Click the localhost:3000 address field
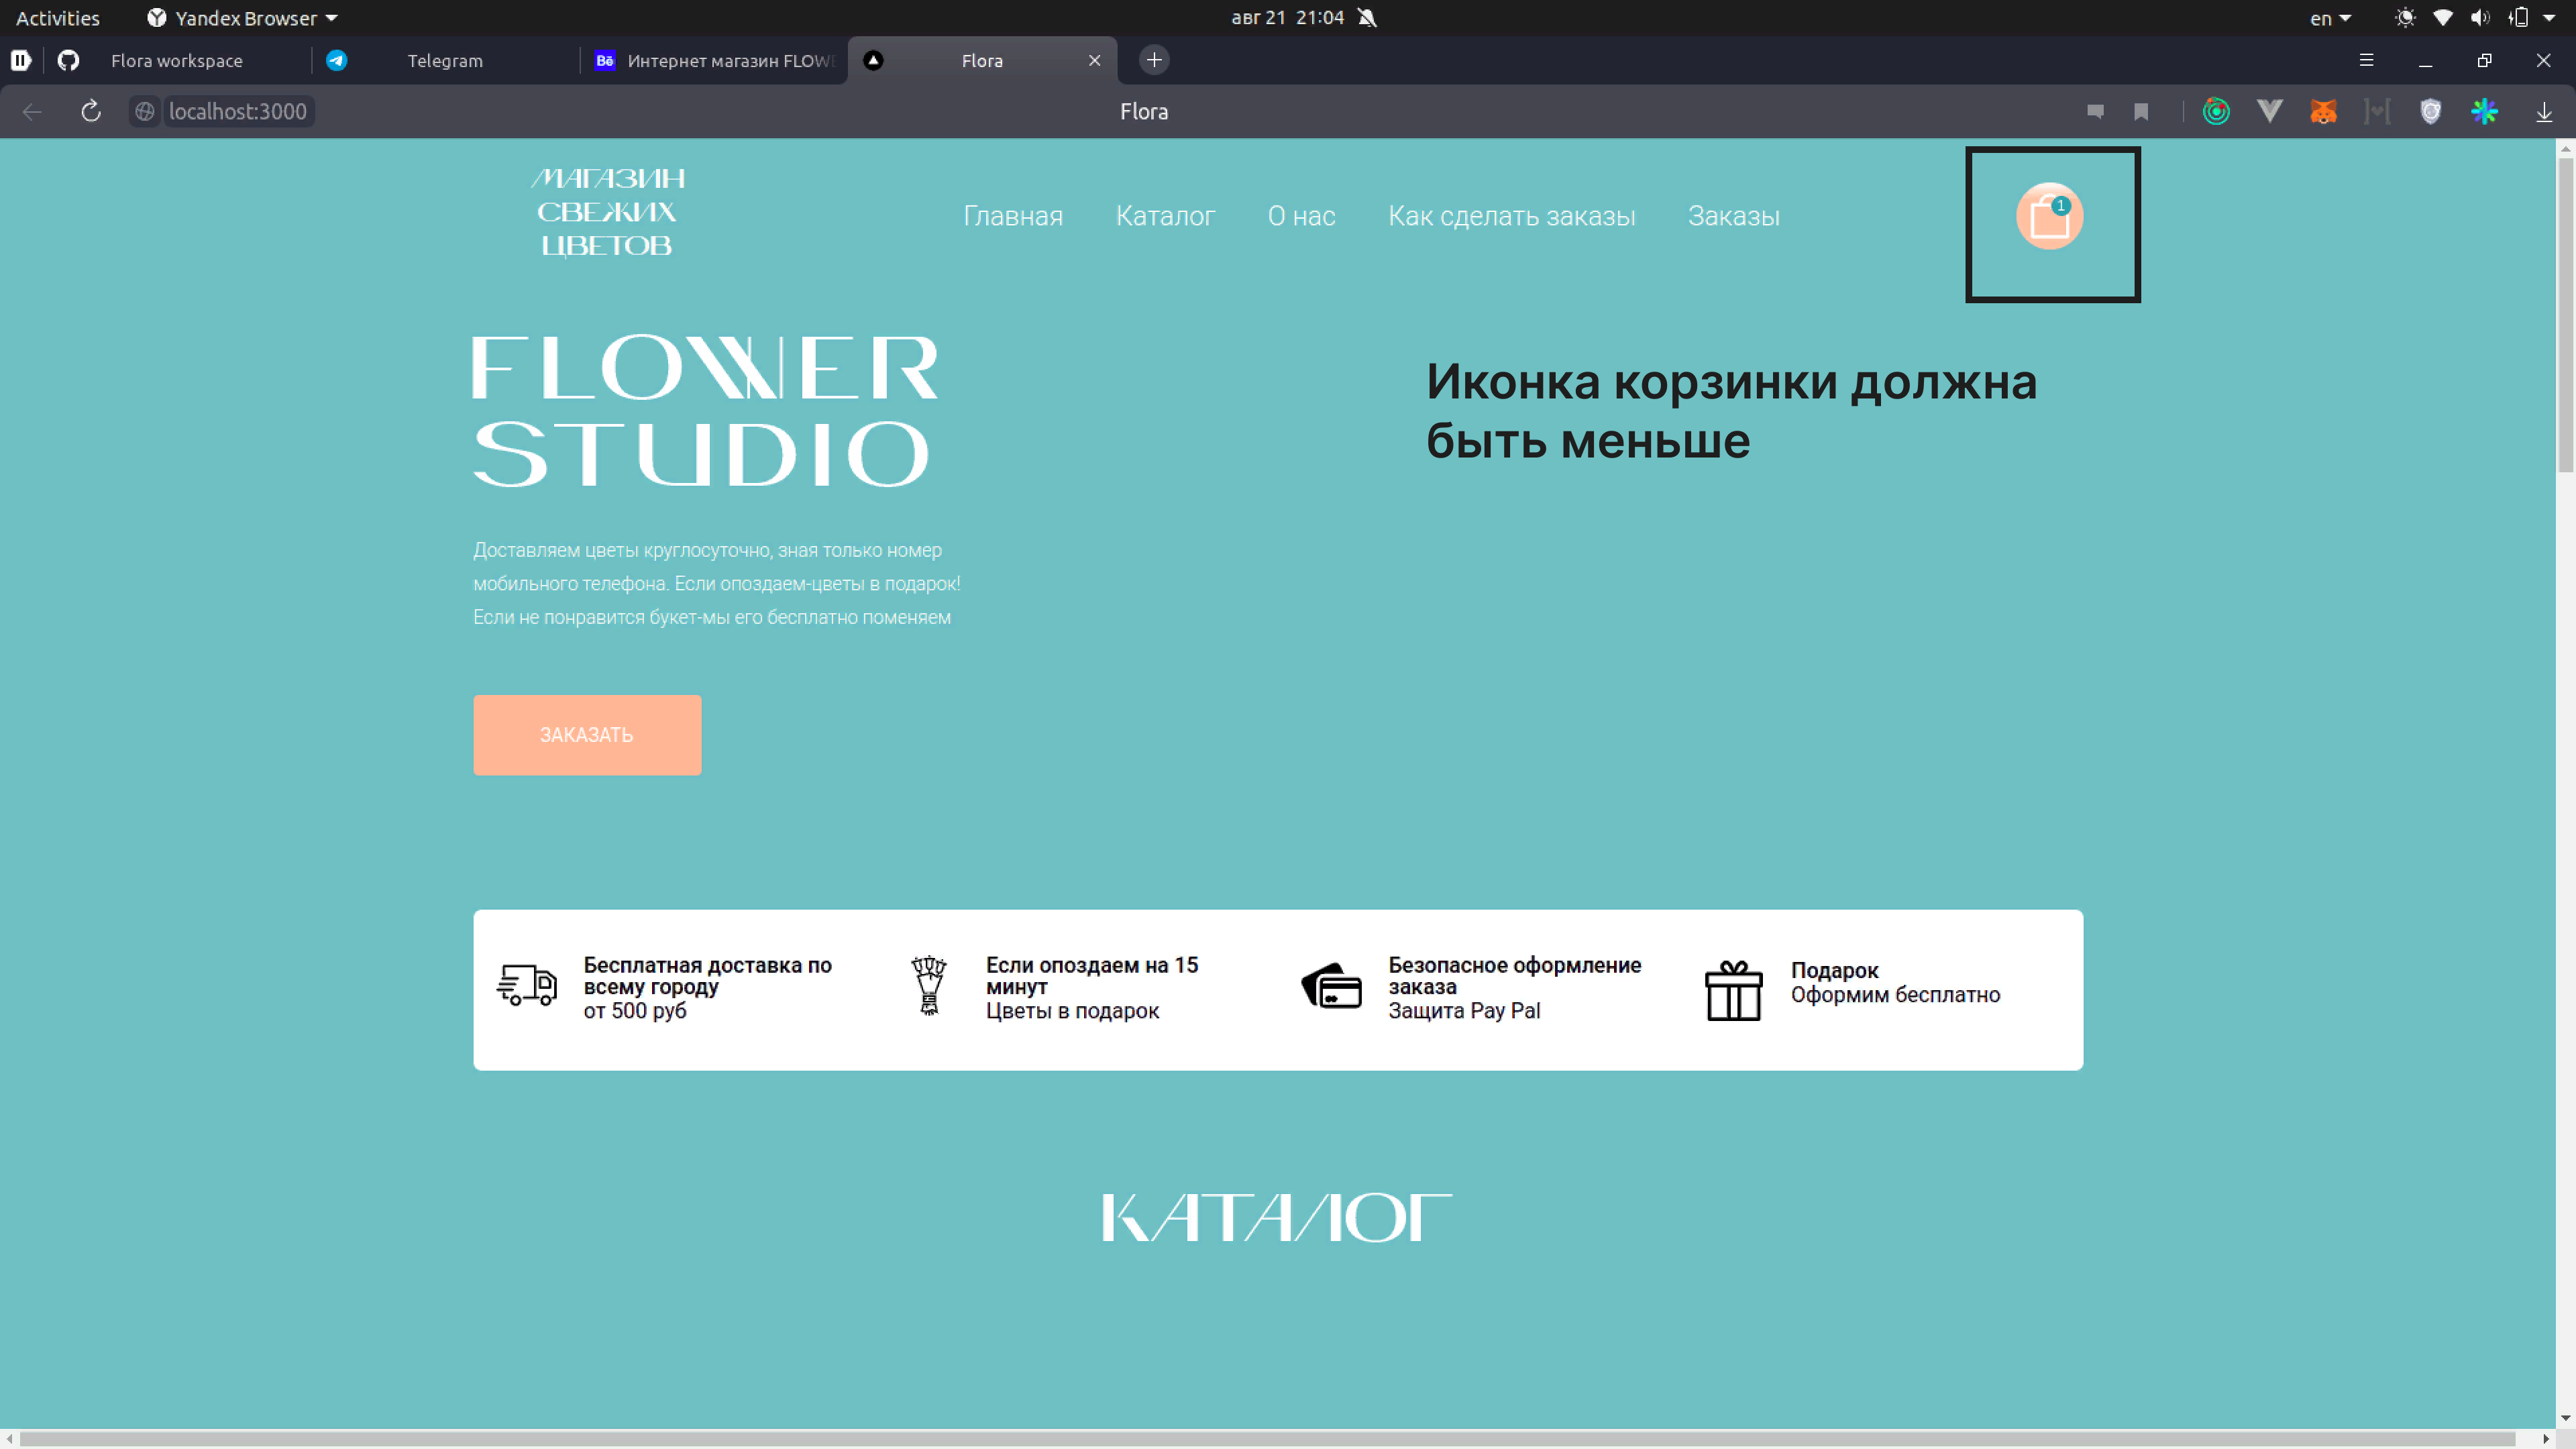The height and width of the screenshot is (1449, 2576). point(238,111)
